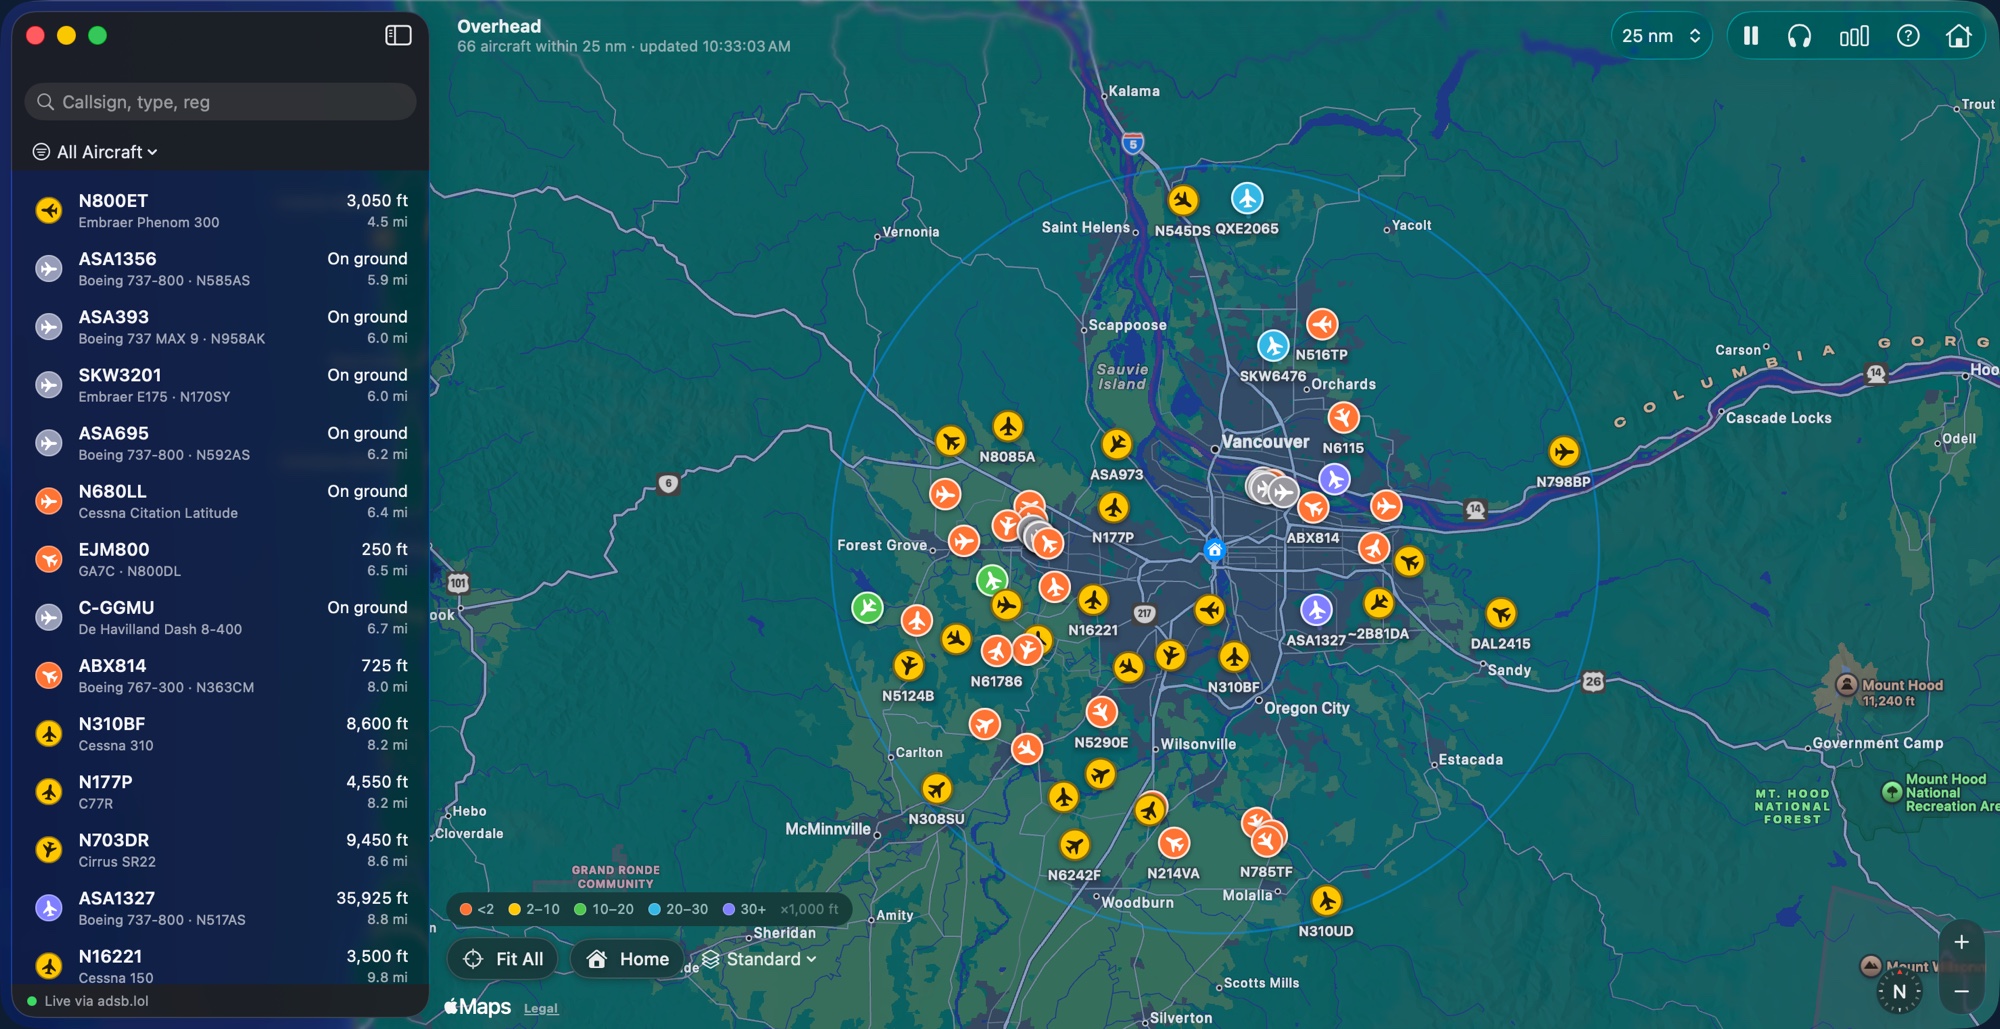
Task: Open the headphones audio icon
Action: tap(1799, 36)
